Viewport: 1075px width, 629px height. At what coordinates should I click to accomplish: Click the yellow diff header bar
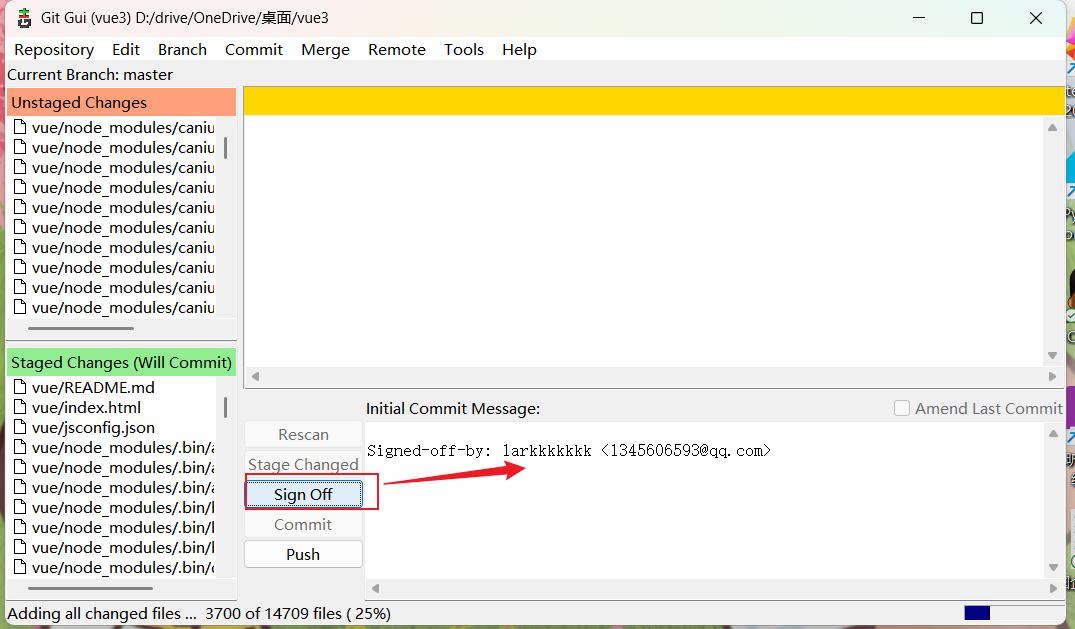click(653, 101)
